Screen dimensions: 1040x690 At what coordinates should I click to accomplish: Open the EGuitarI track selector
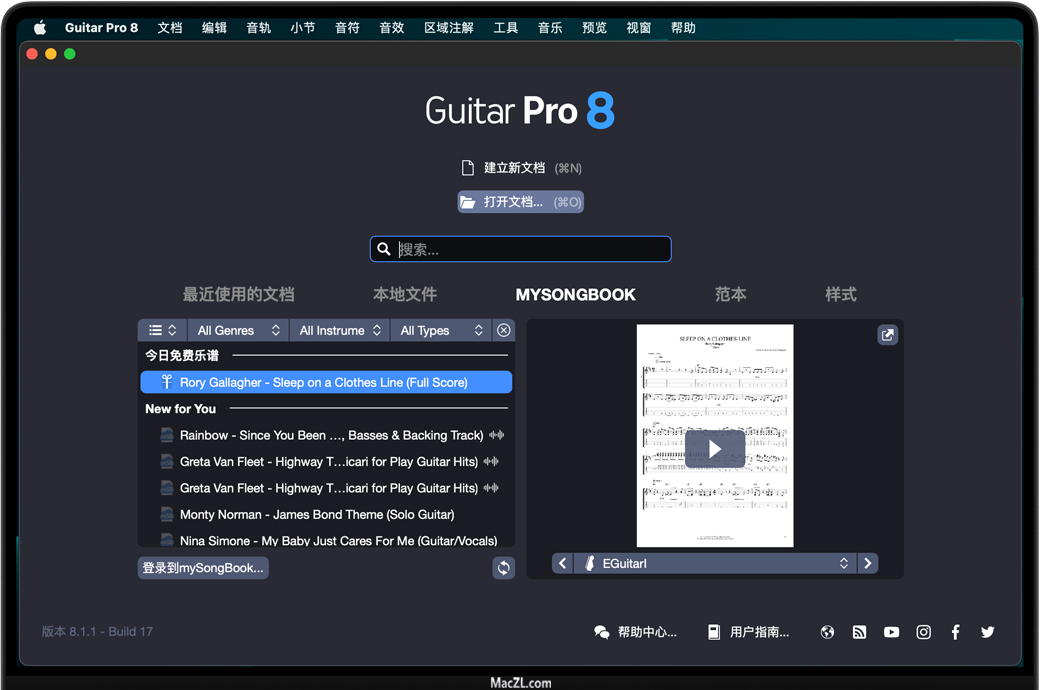pos(715,564)
